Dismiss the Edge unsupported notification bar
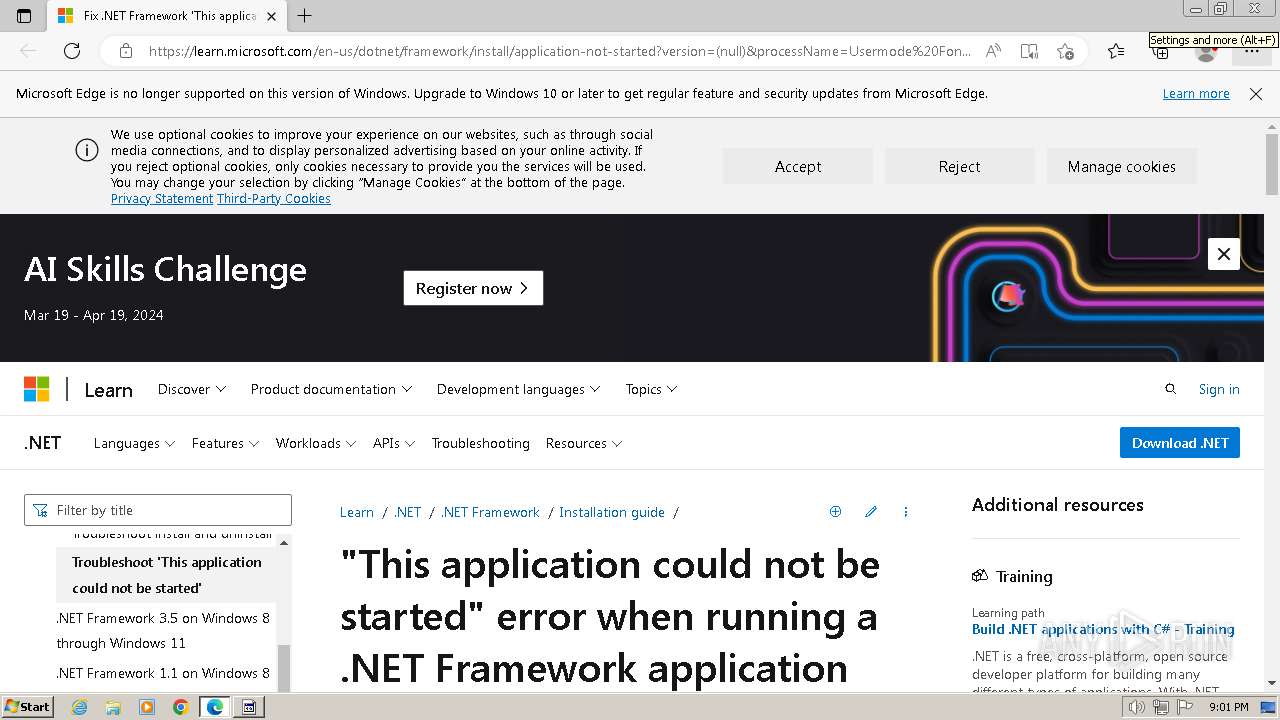1280x720 pixels. pos(1256,93)
